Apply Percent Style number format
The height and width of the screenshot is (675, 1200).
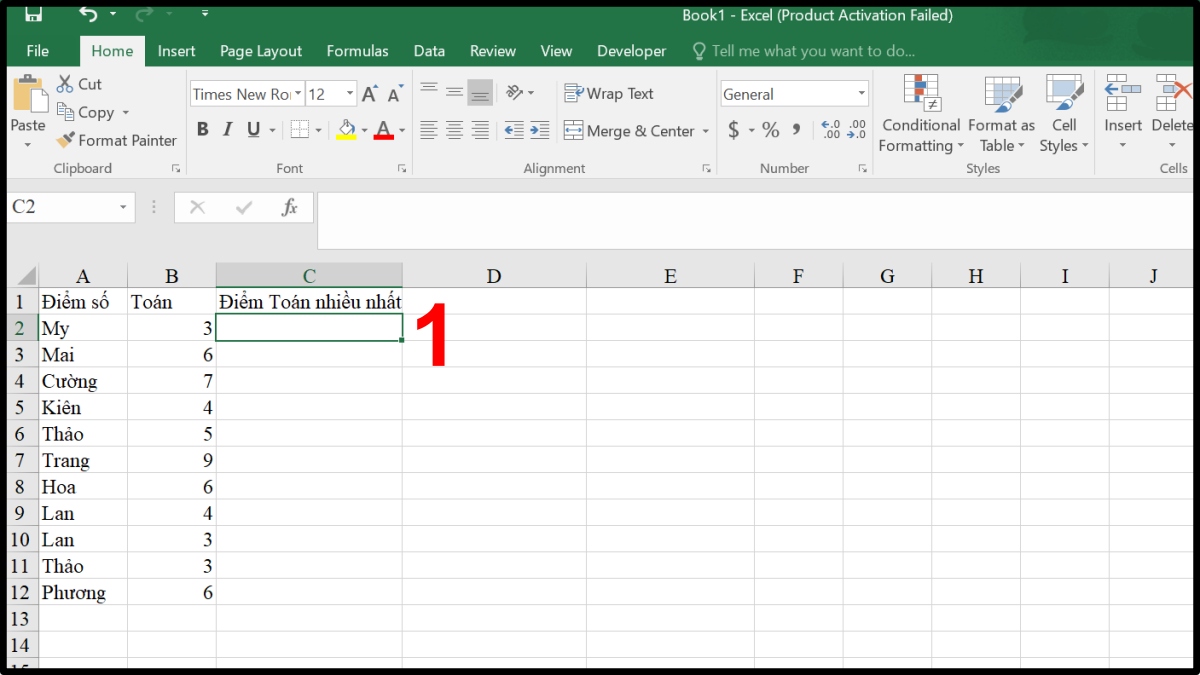pos(770,130)
